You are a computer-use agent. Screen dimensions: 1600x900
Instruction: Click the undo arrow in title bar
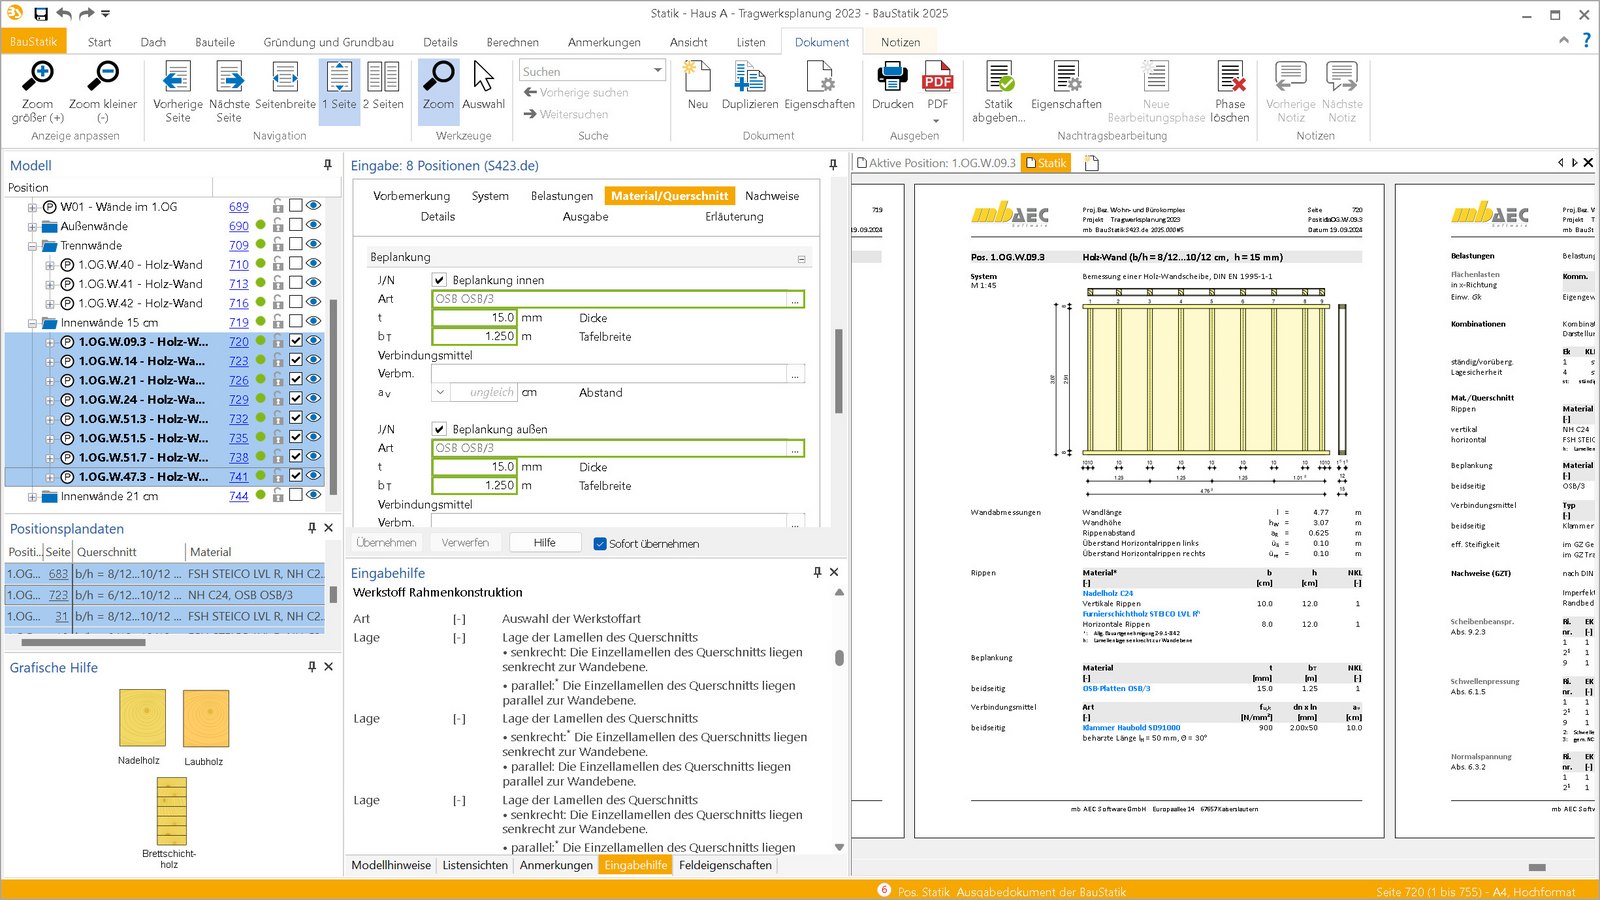tap(64, 14)
